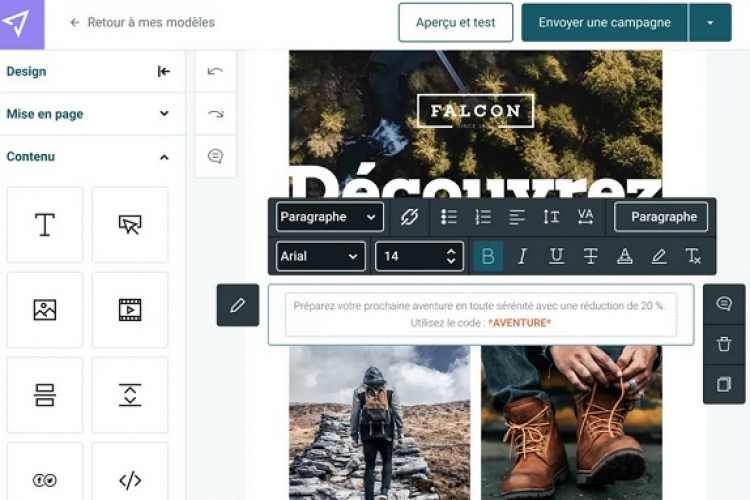Screen dimensions: 750x500
Task: Click the FALCON logo in header image
Action: (x=475, y=111)
